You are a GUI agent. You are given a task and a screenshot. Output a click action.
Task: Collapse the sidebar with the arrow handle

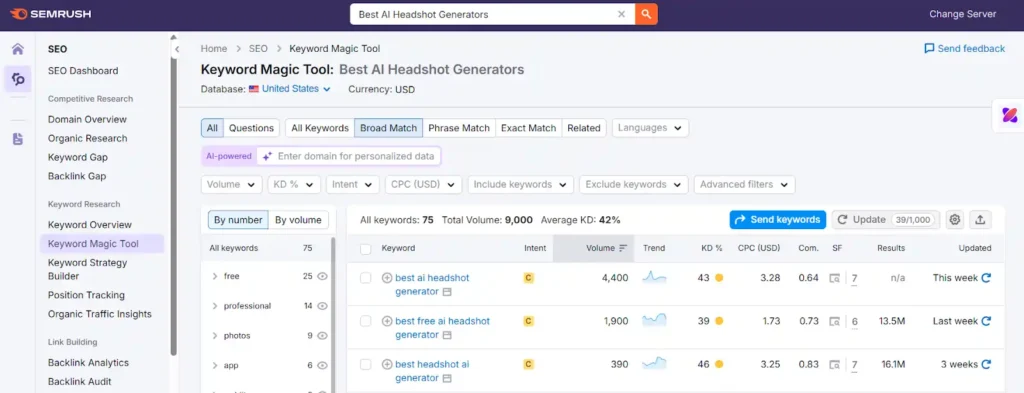coord(176,49)
